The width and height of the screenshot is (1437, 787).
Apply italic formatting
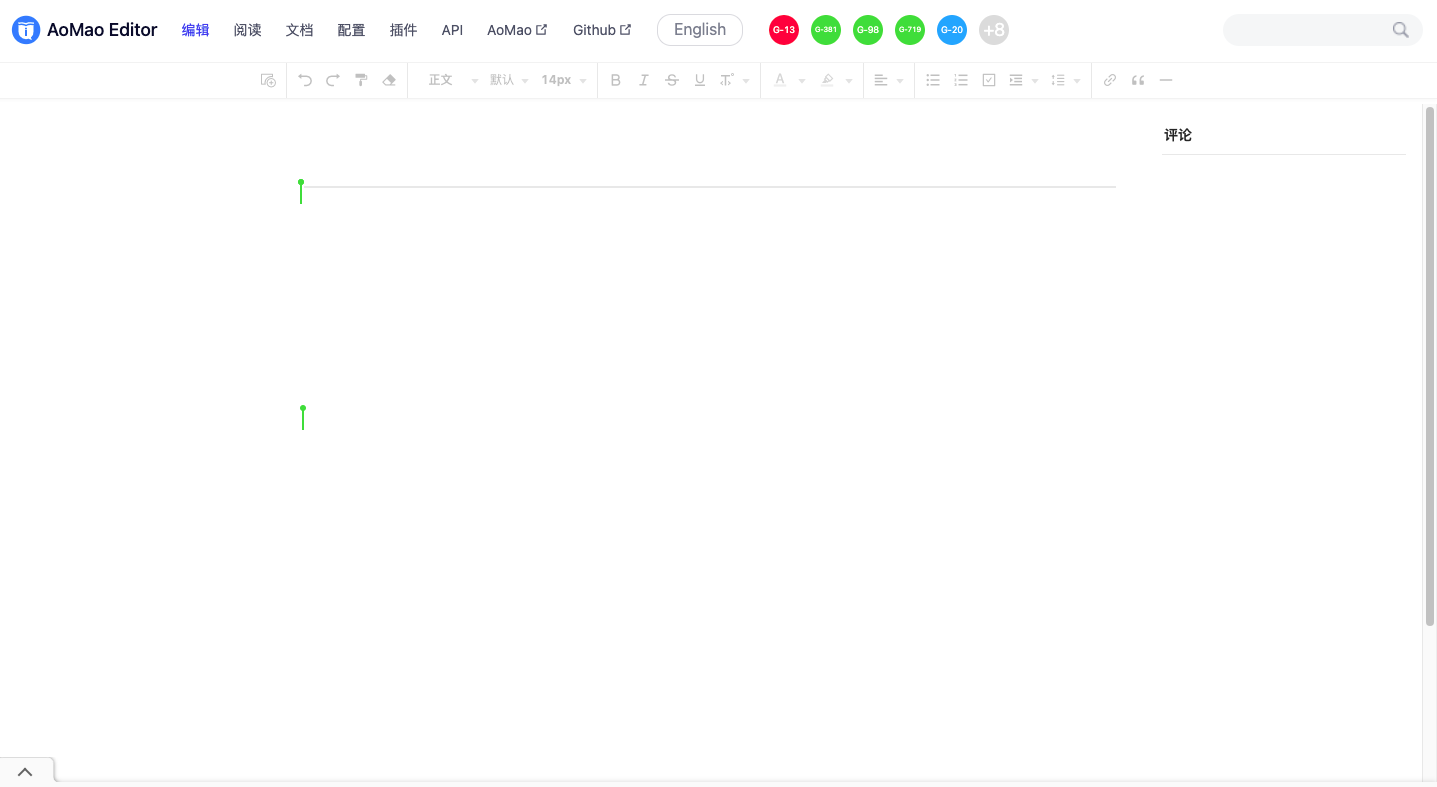tap(643, 79)
